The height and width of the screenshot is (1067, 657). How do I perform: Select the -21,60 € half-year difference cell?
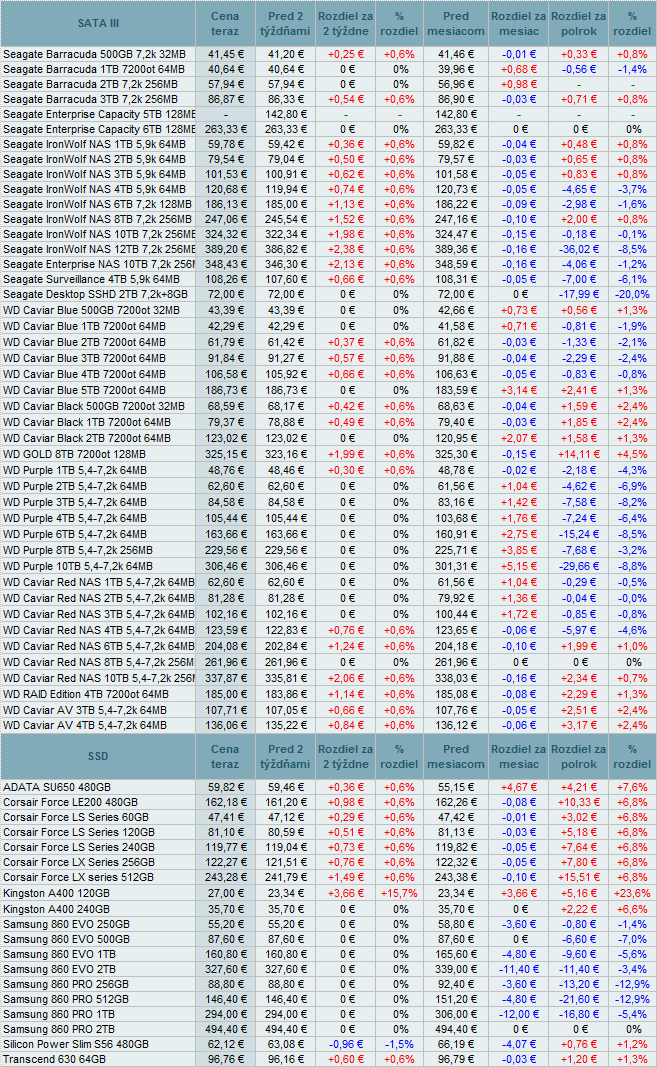click(x=579, y=999)
